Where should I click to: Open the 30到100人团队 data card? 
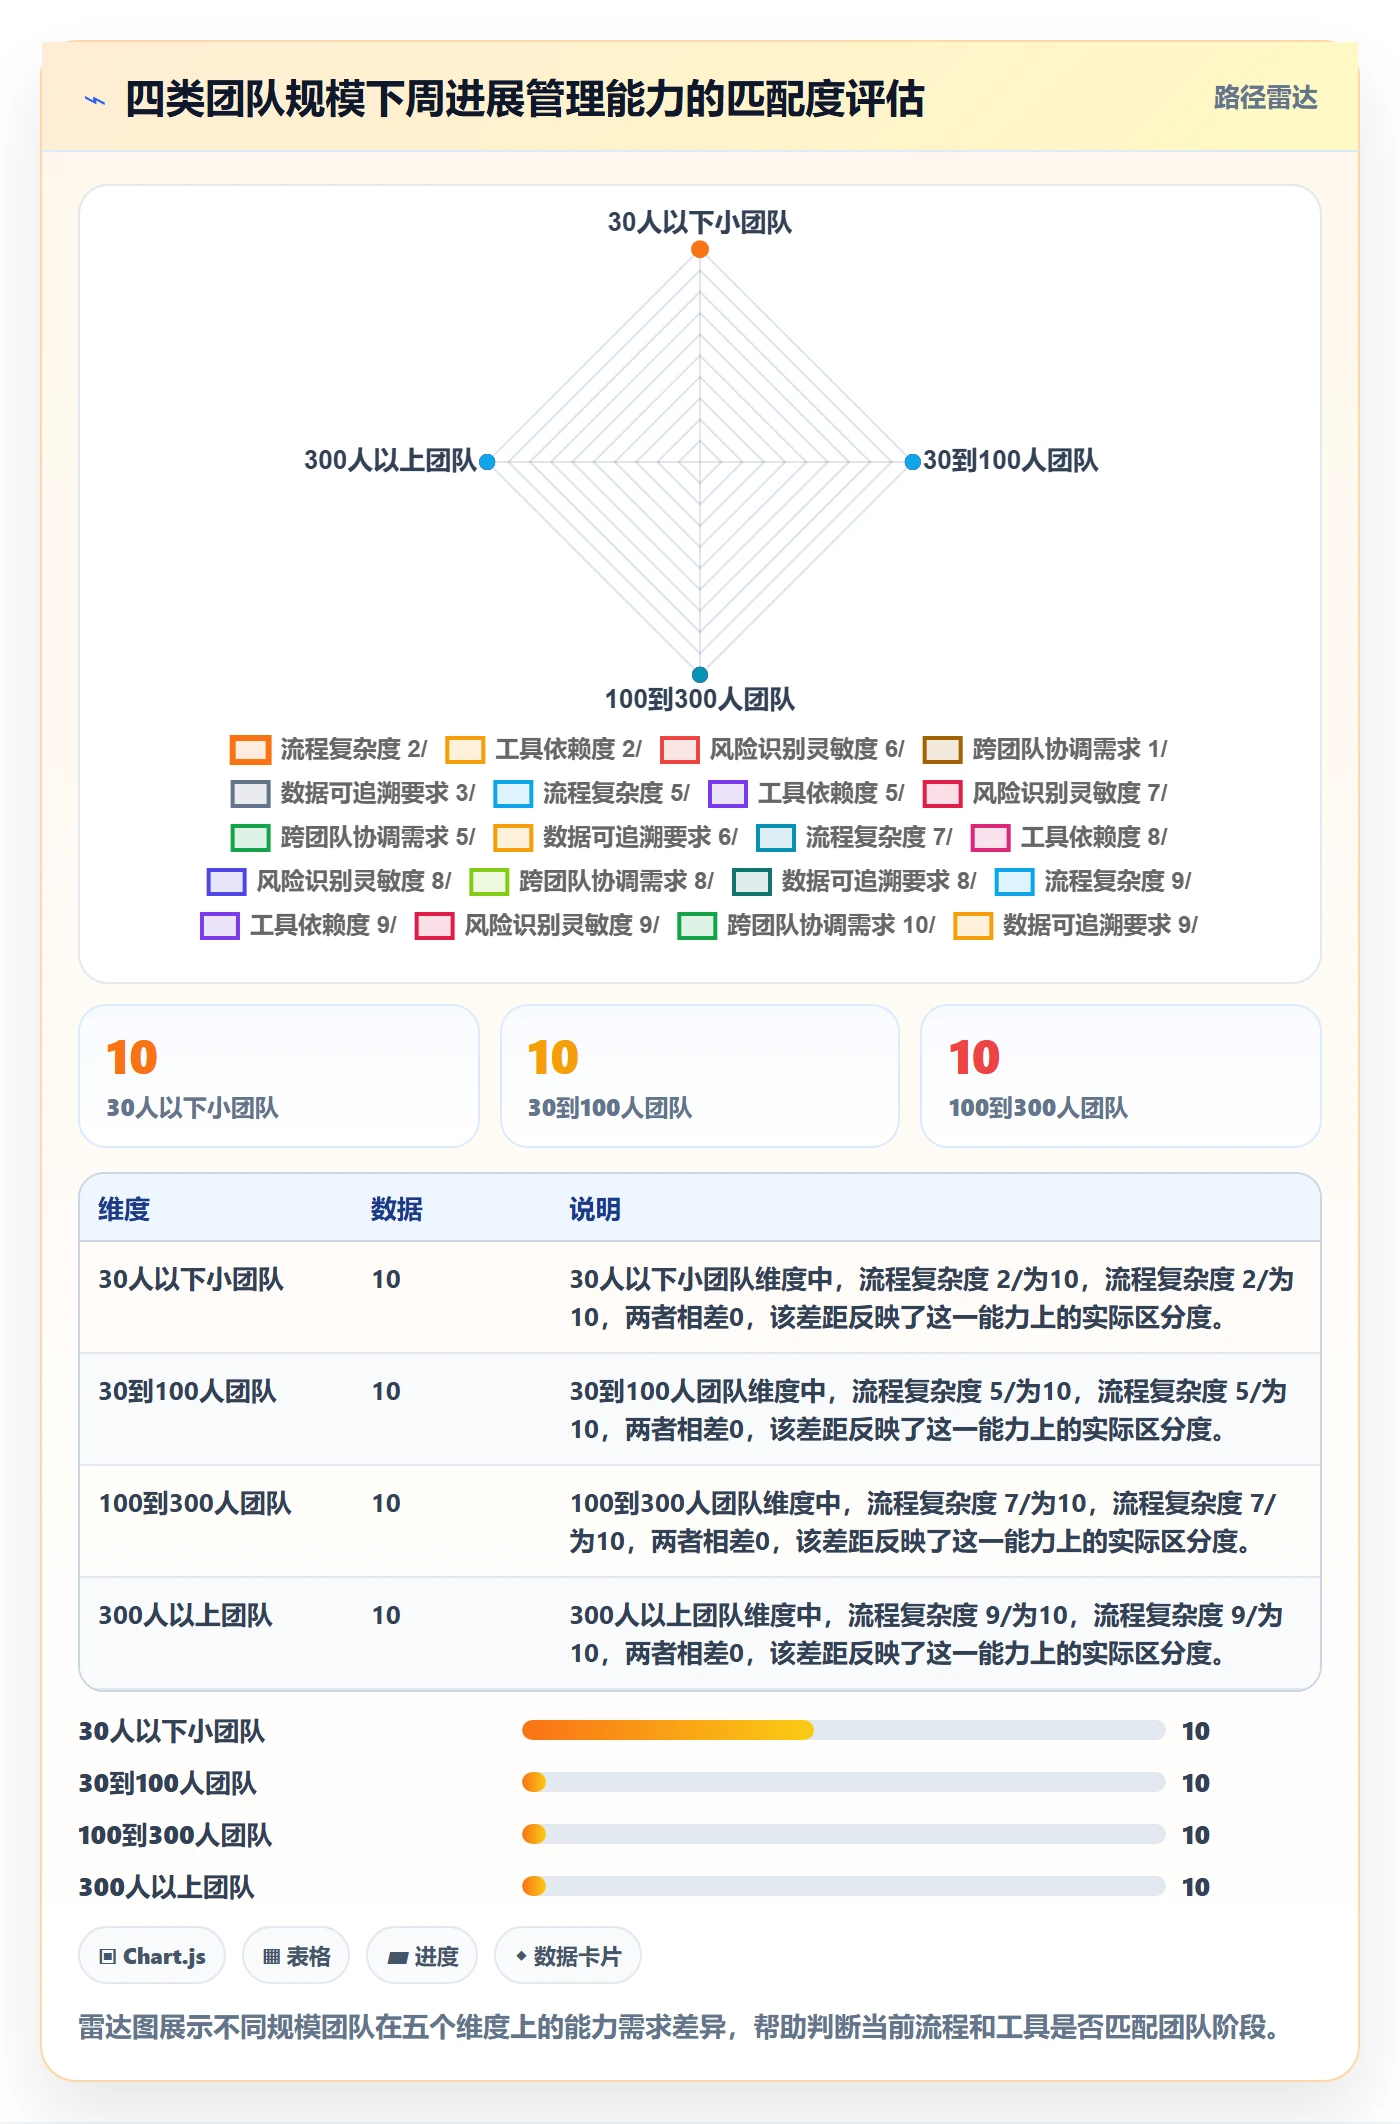(700, 1076)
